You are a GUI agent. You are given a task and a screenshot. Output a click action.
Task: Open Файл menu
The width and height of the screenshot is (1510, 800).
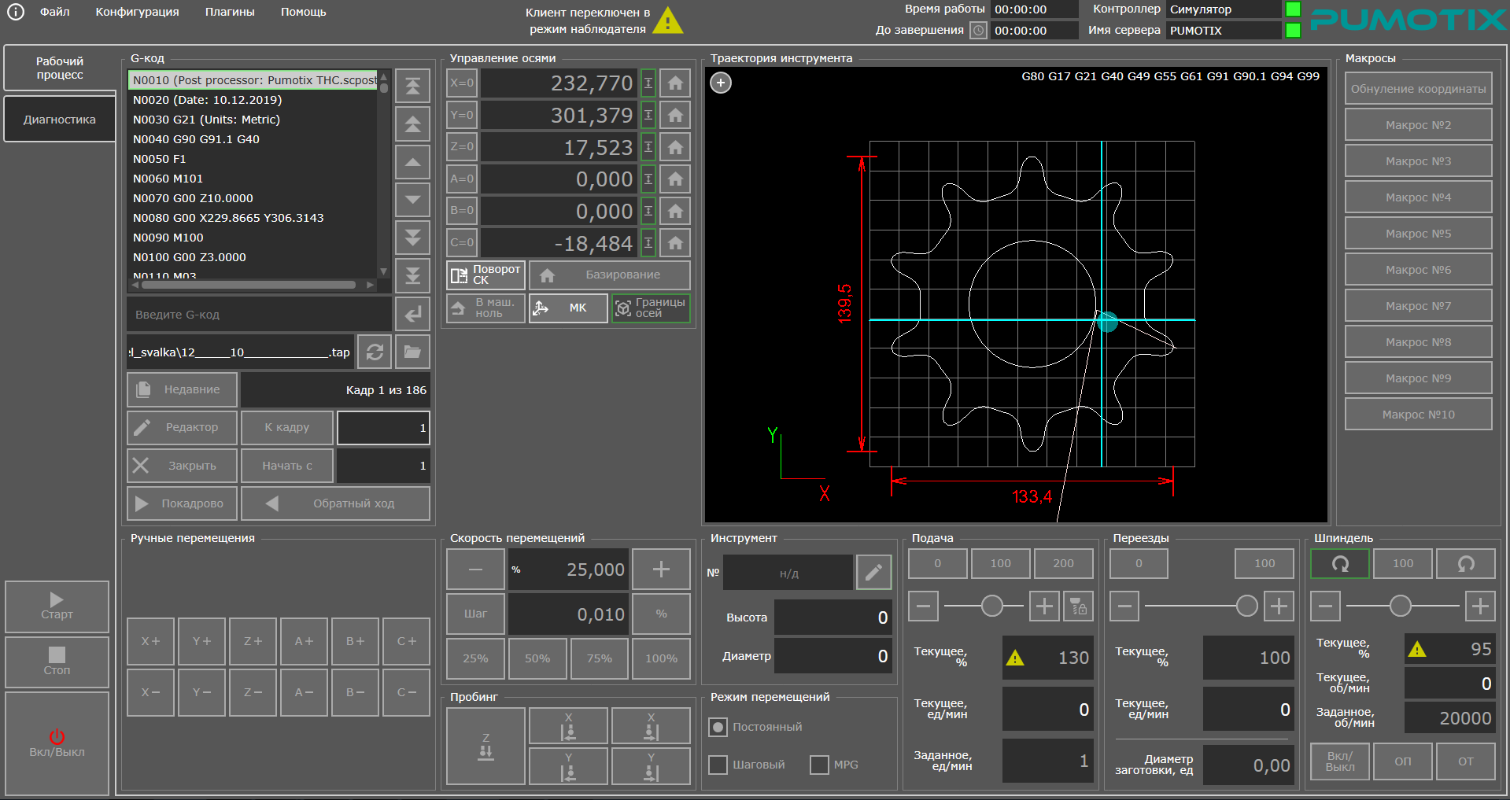point(55,12)
